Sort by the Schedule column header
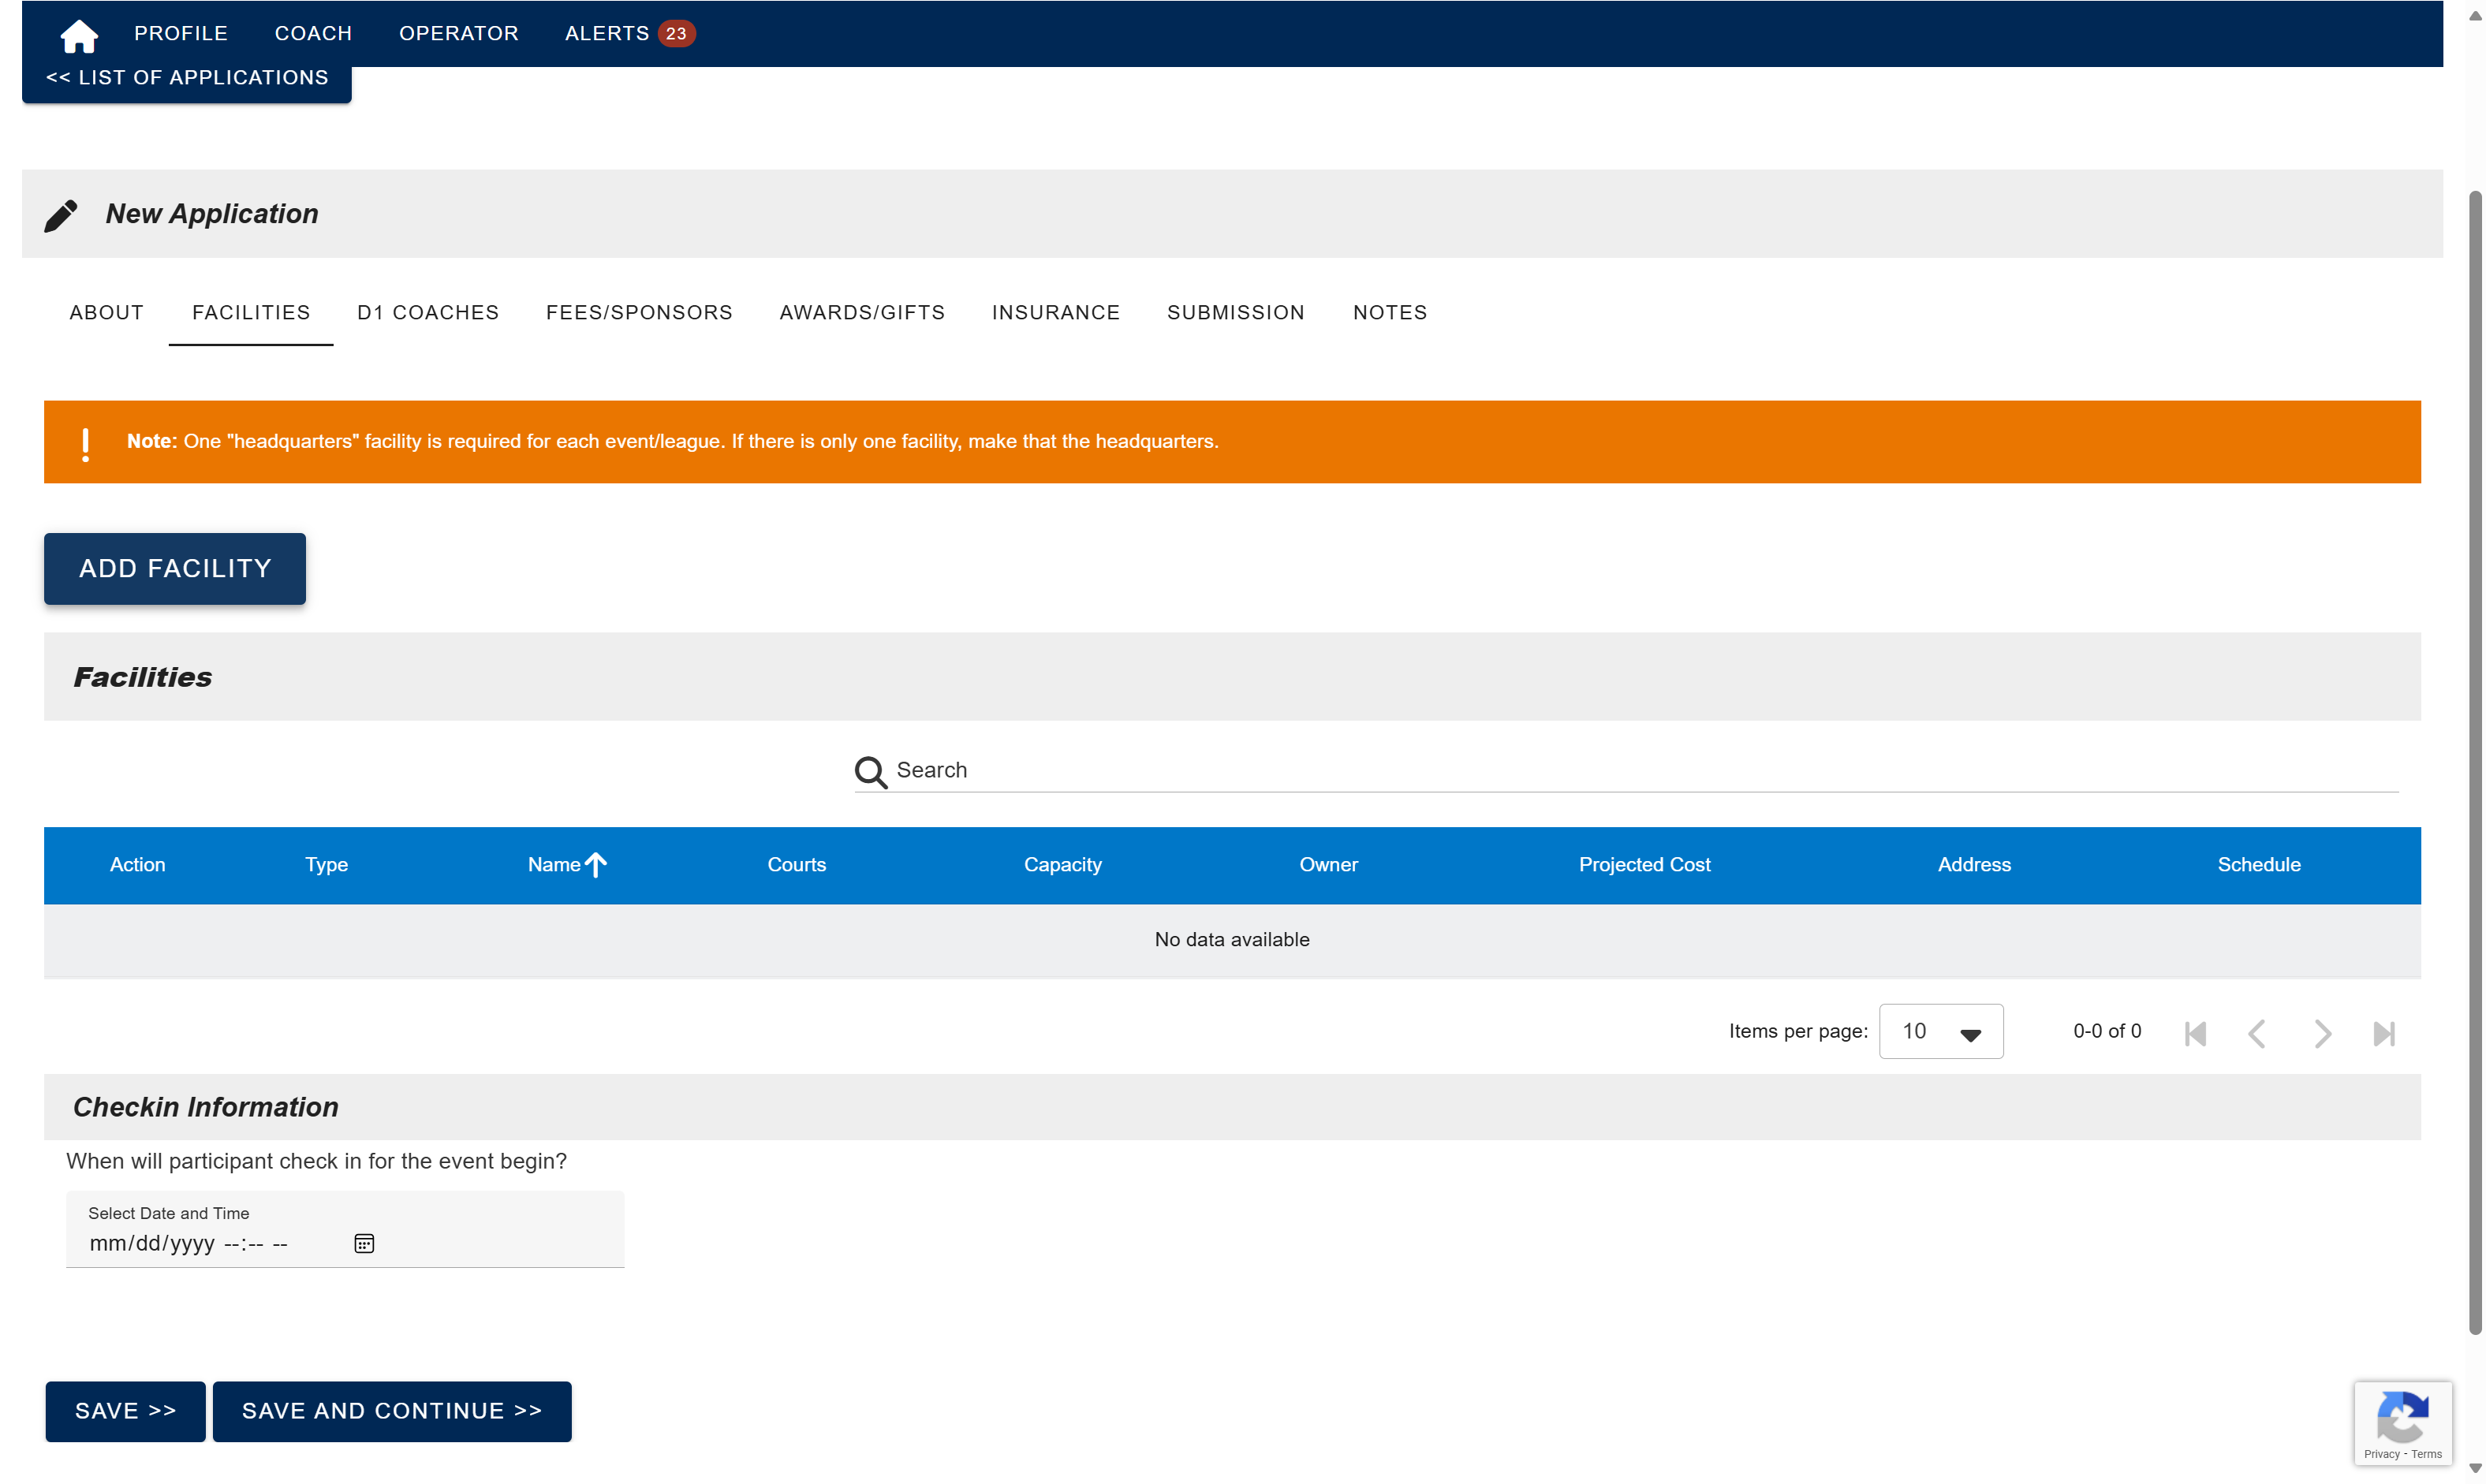The width and height of the screenshot is (2486, 1484). click(2258, 864)
